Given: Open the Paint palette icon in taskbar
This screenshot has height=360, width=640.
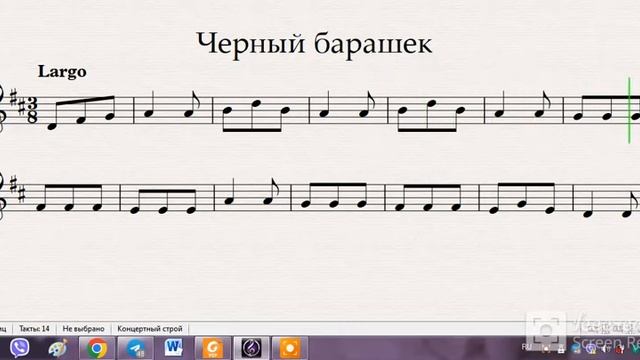Looking at the screenshot, I should 58,349.
